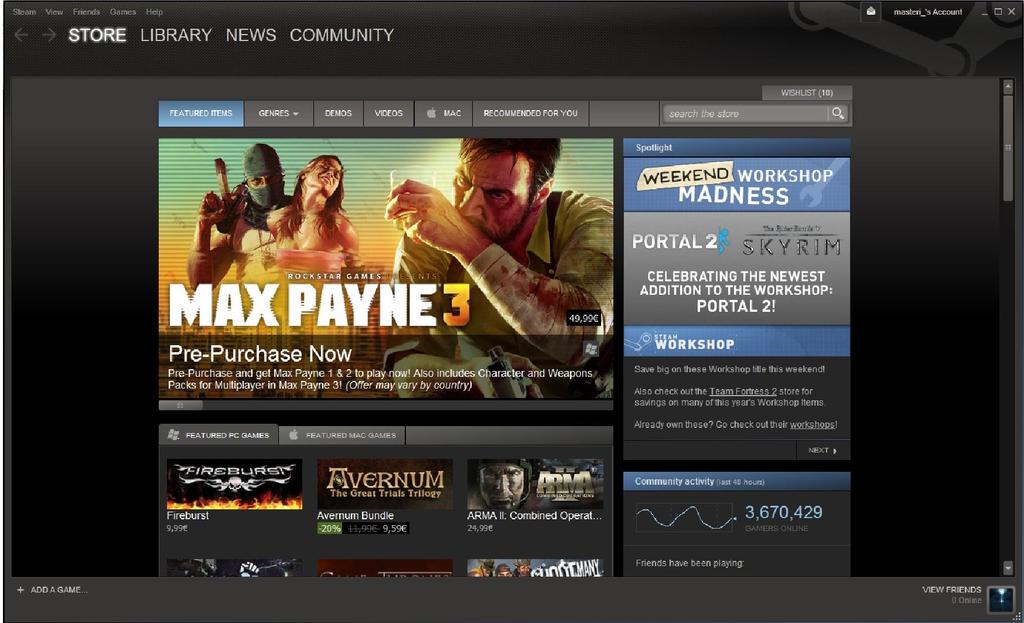Click the search magnifier icon
The width and height of the screenshot is (1024, 623).
[x=837, y=114]
